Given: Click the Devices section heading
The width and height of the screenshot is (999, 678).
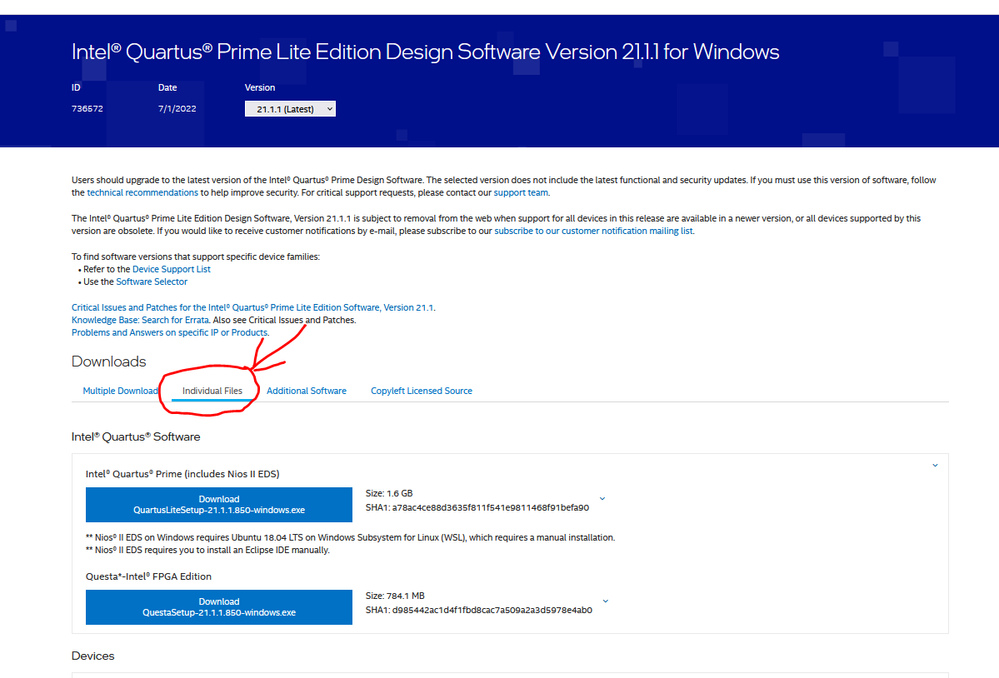Looking at the screenshot, I should click(93, 656).
